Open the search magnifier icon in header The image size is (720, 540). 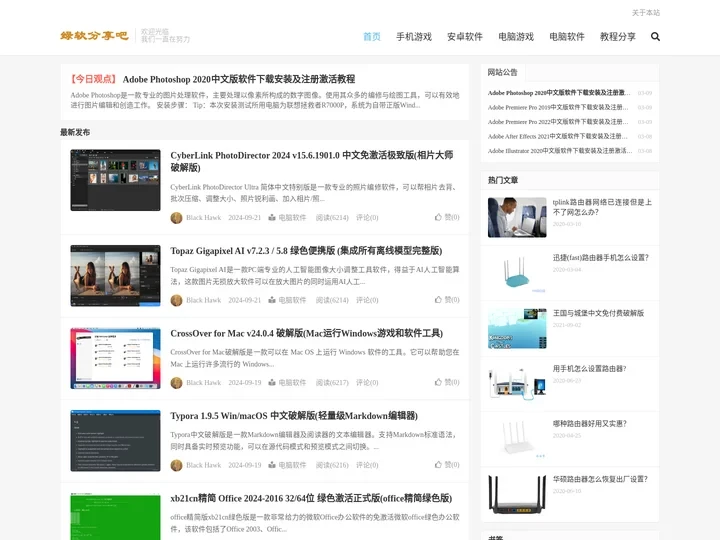click(x=655, y=37)
